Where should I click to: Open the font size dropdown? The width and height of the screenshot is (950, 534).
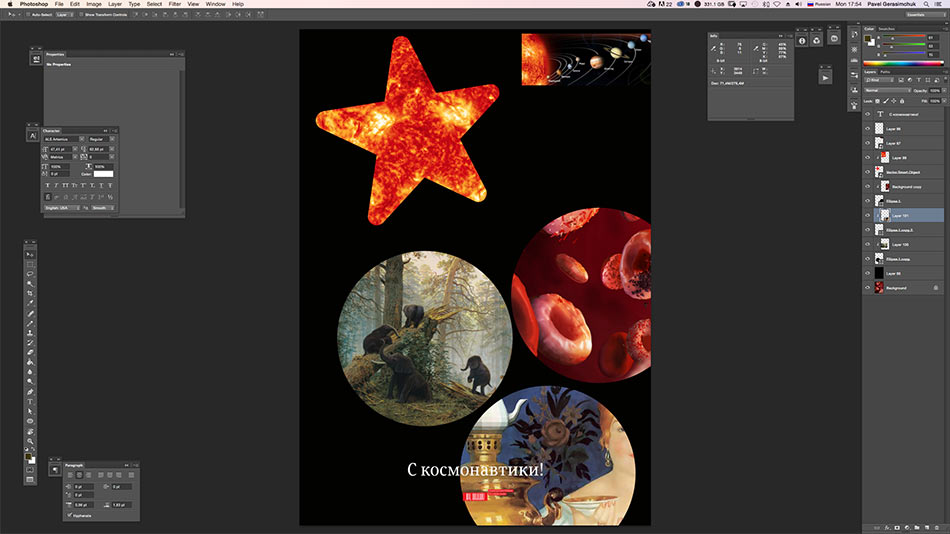(75, 149)
